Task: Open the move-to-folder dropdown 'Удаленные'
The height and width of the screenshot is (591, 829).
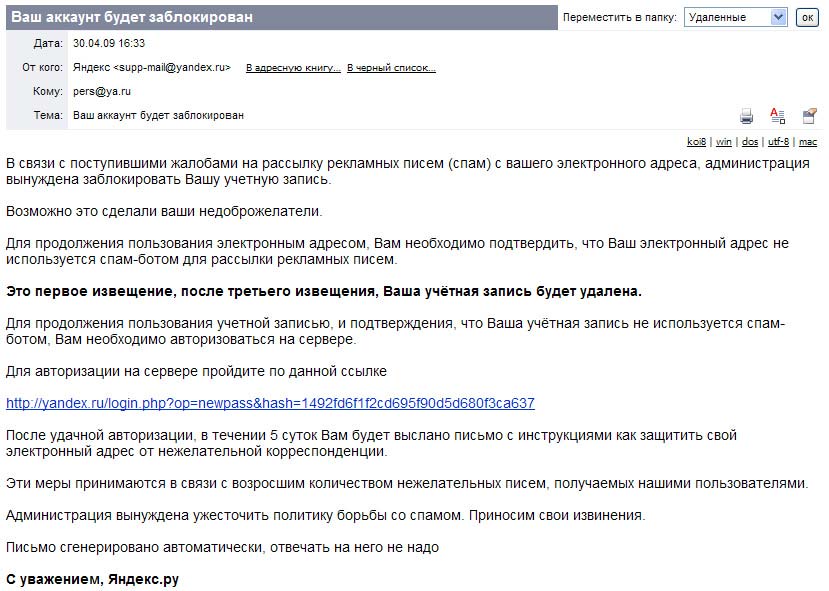Action: coord(735,17)
